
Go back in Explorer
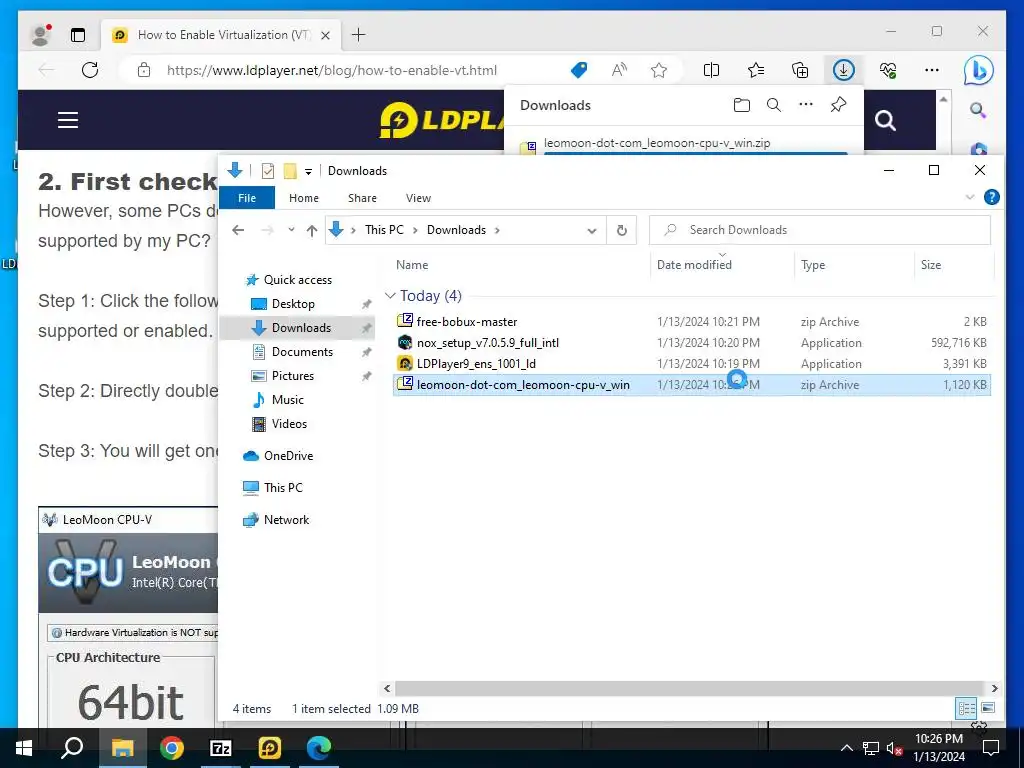[x=238, y=230]
